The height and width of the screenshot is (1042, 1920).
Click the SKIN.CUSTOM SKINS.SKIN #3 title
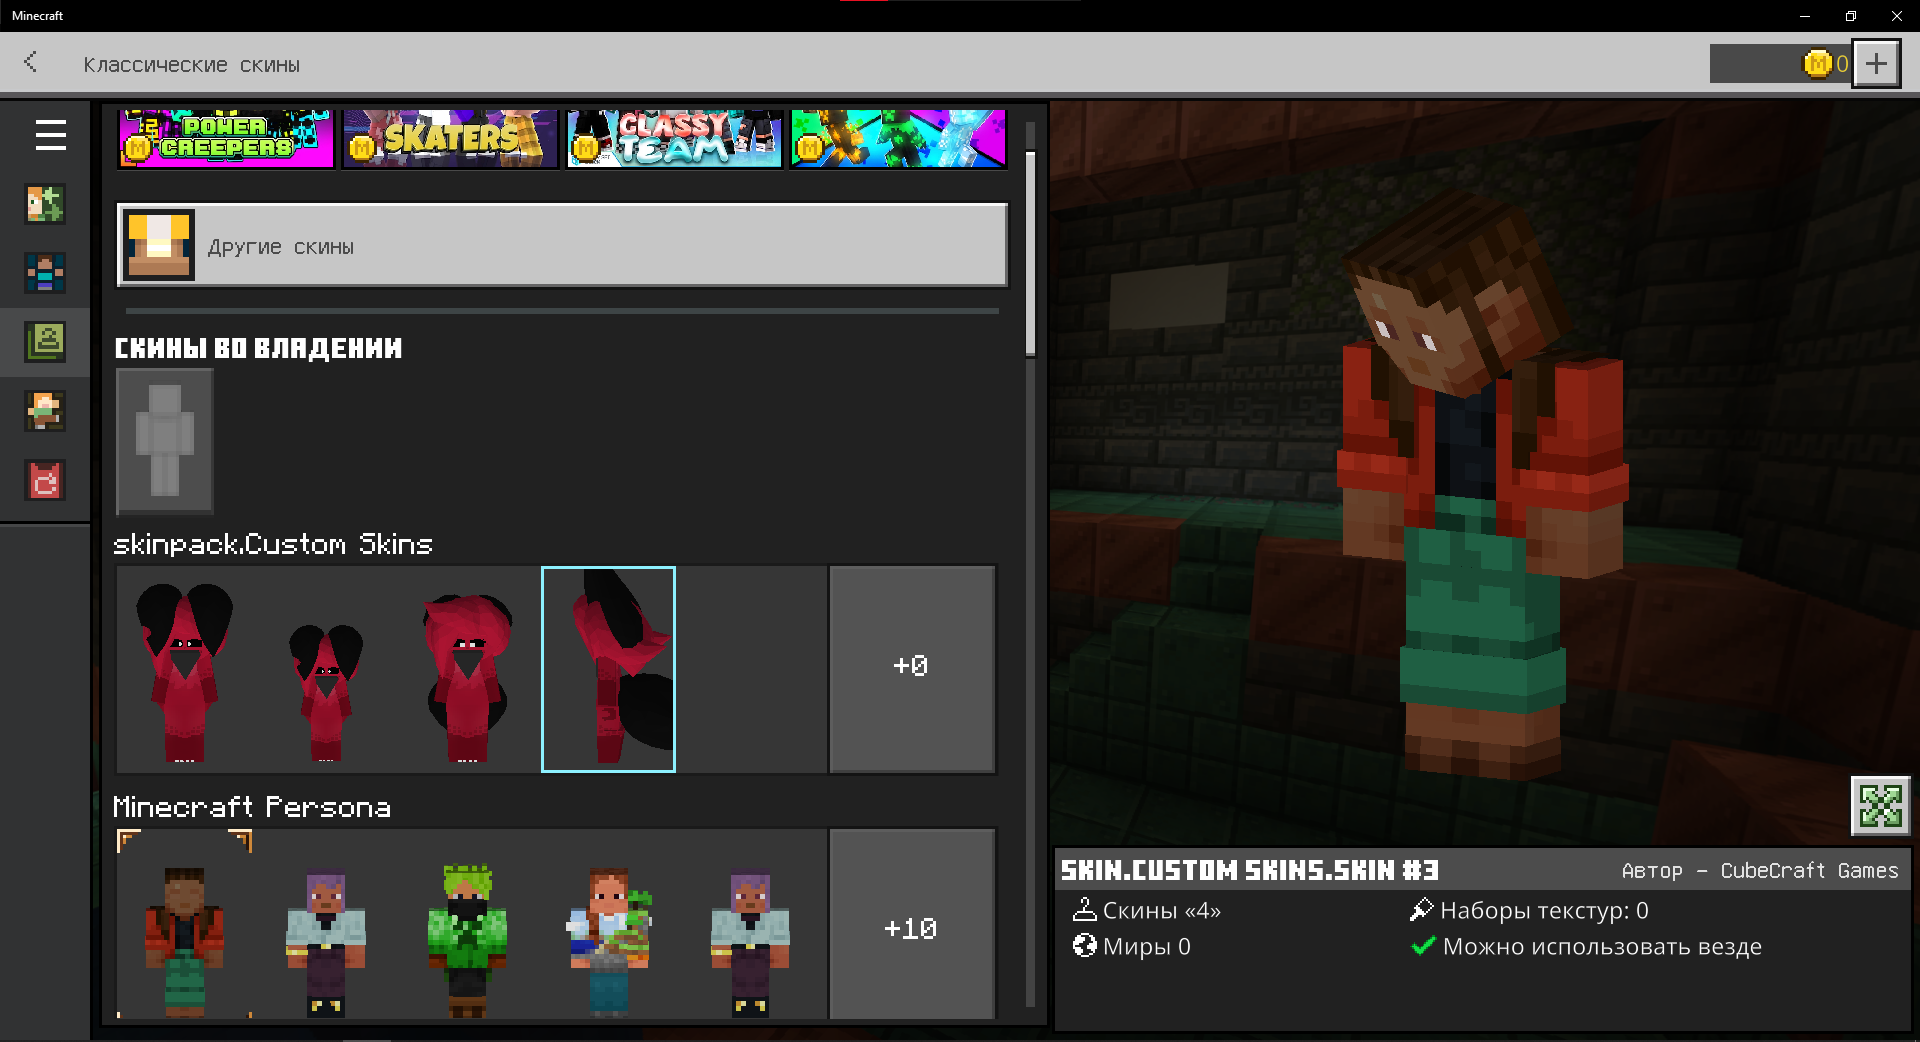[1250, 870]
